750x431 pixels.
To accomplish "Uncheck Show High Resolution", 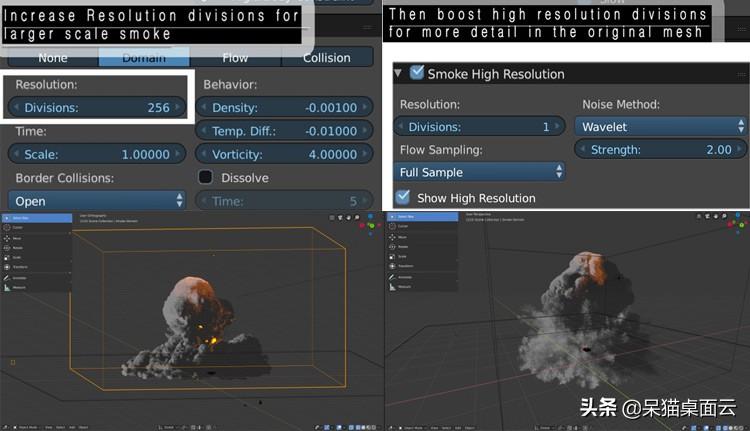I will (403, 197).
